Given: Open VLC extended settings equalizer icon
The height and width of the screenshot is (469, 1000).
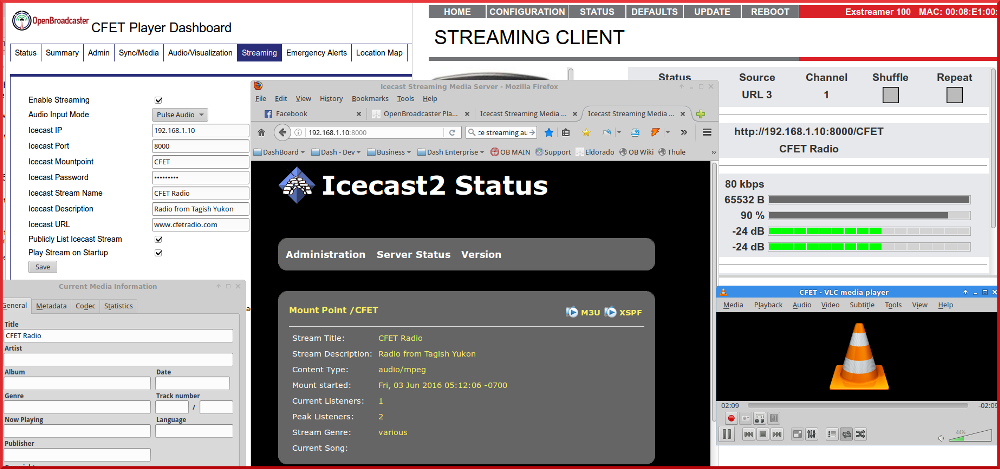Looking at the screenshot, I should coord(811,435).
